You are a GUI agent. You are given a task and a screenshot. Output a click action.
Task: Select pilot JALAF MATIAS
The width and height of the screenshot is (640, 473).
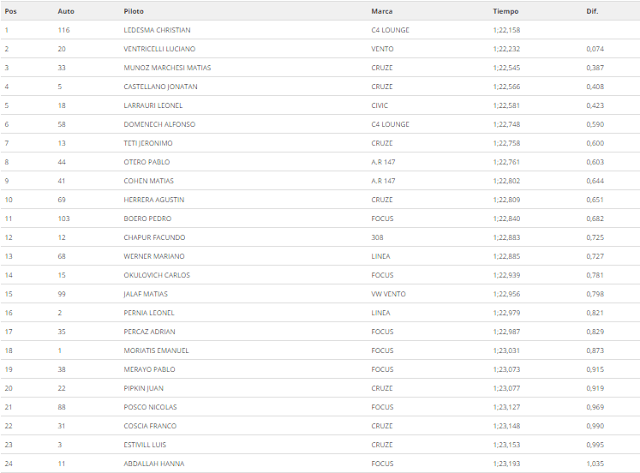point(145,294)
